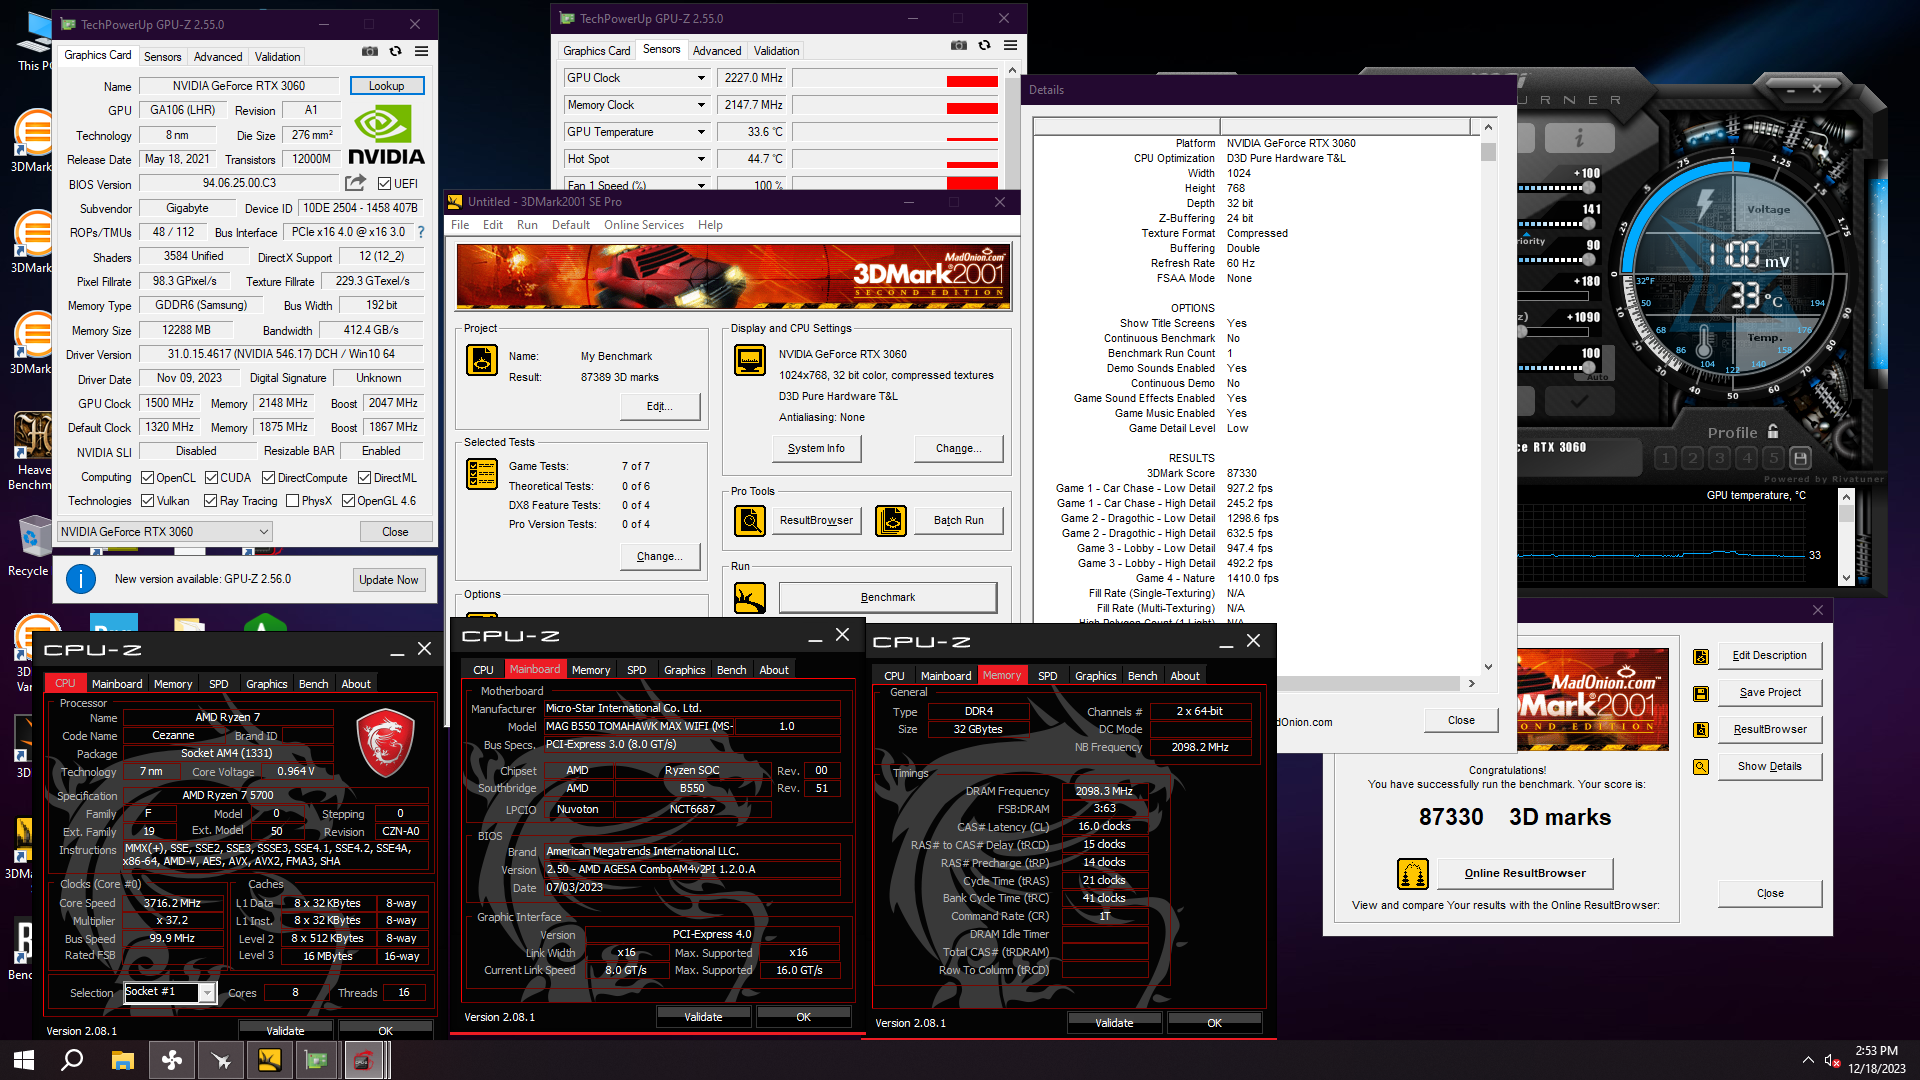Toggle the PhysX checkbox
1920x1080 pixels.
pos(292,501)
